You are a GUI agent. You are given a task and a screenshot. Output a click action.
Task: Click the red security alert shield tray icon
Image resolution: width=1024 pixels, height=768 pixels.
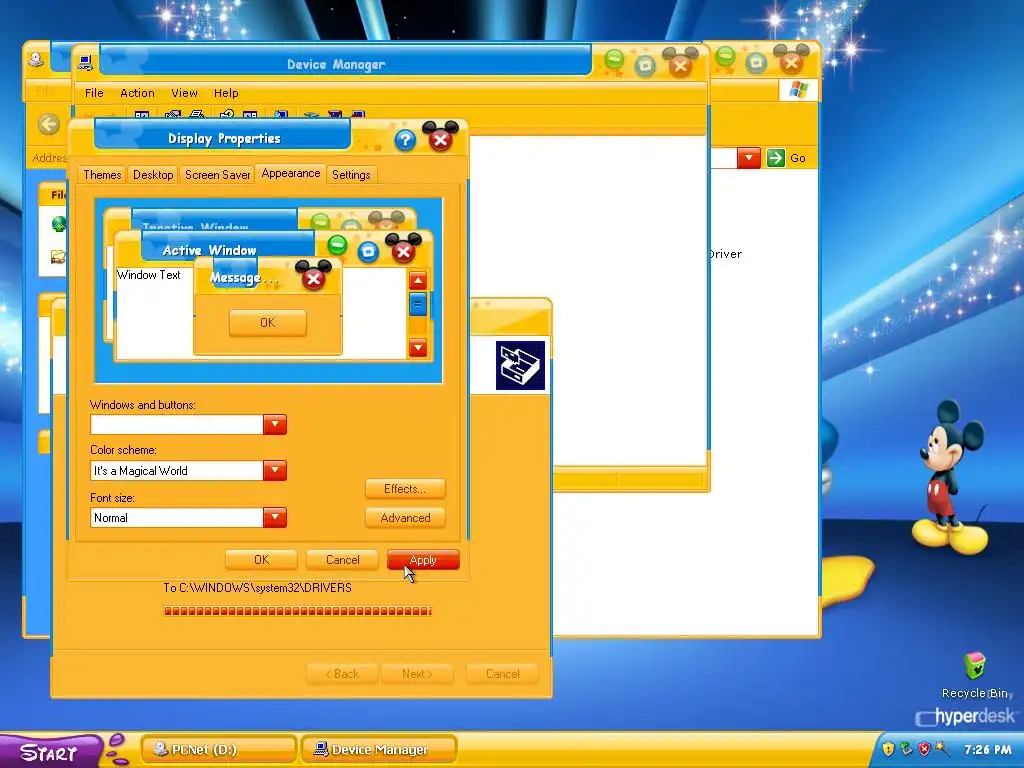tap(924, 749)
